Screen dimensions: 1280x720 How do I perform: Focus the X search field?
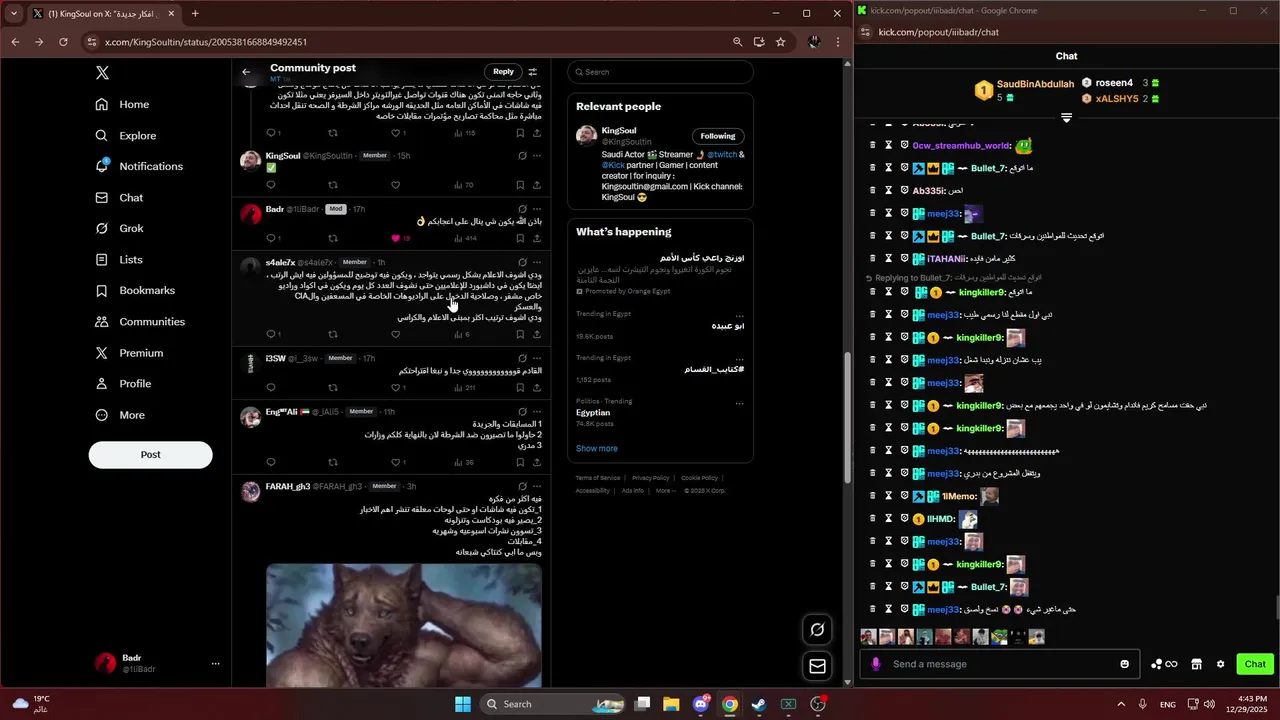click(x=660, y=72)
